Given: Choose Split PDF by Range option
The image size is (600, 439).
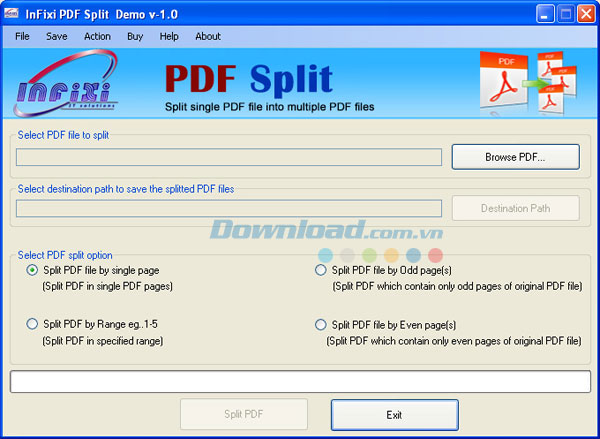Looking at the screenshot, I should (34, 324).
